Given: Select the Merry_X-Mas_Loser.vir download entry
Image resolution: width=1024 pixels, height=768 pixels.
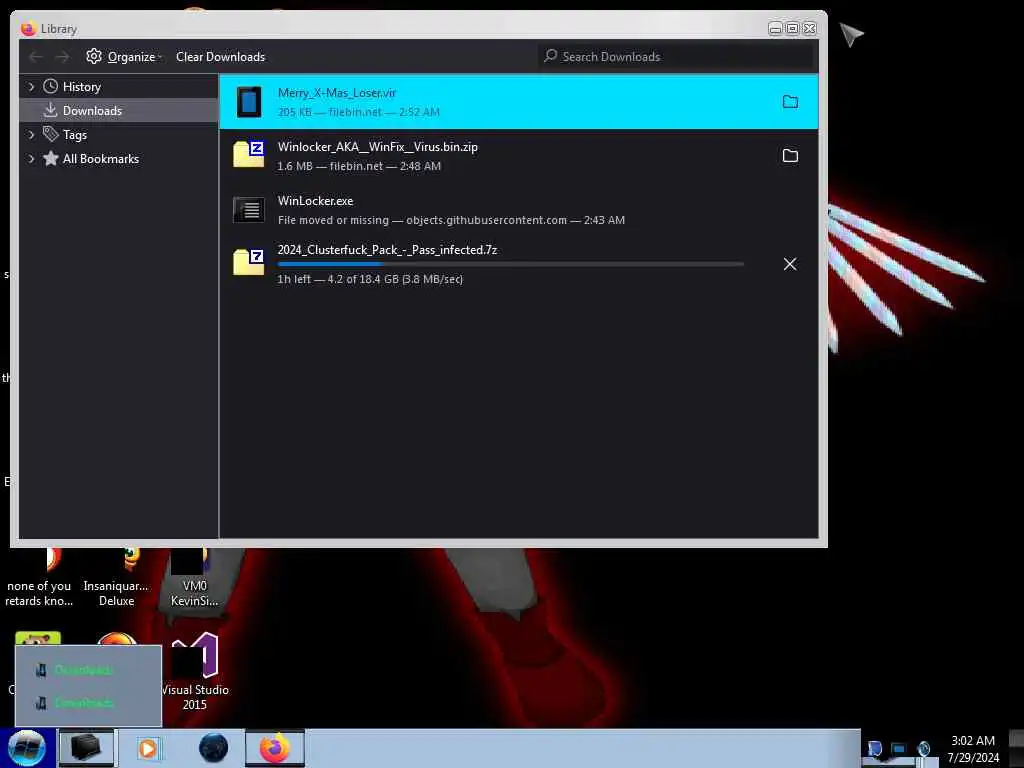Looking at the screenshot, I should pos(519,102).
